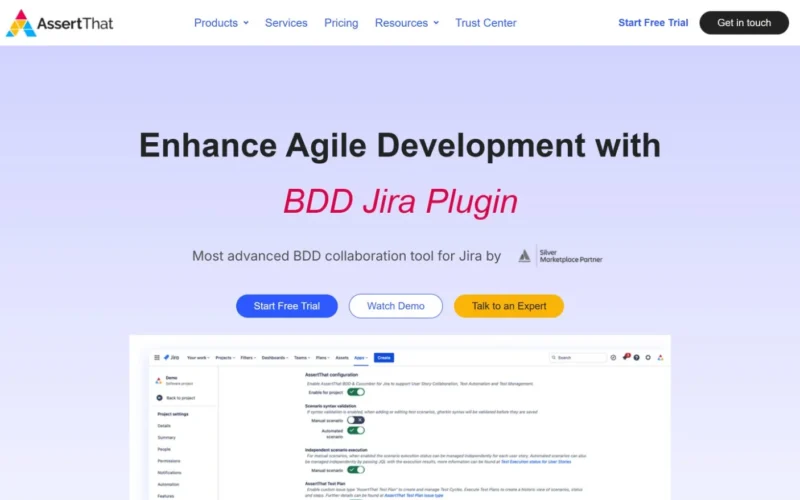Open the Test Execution status for User Stories link

(x=536, y=462)
